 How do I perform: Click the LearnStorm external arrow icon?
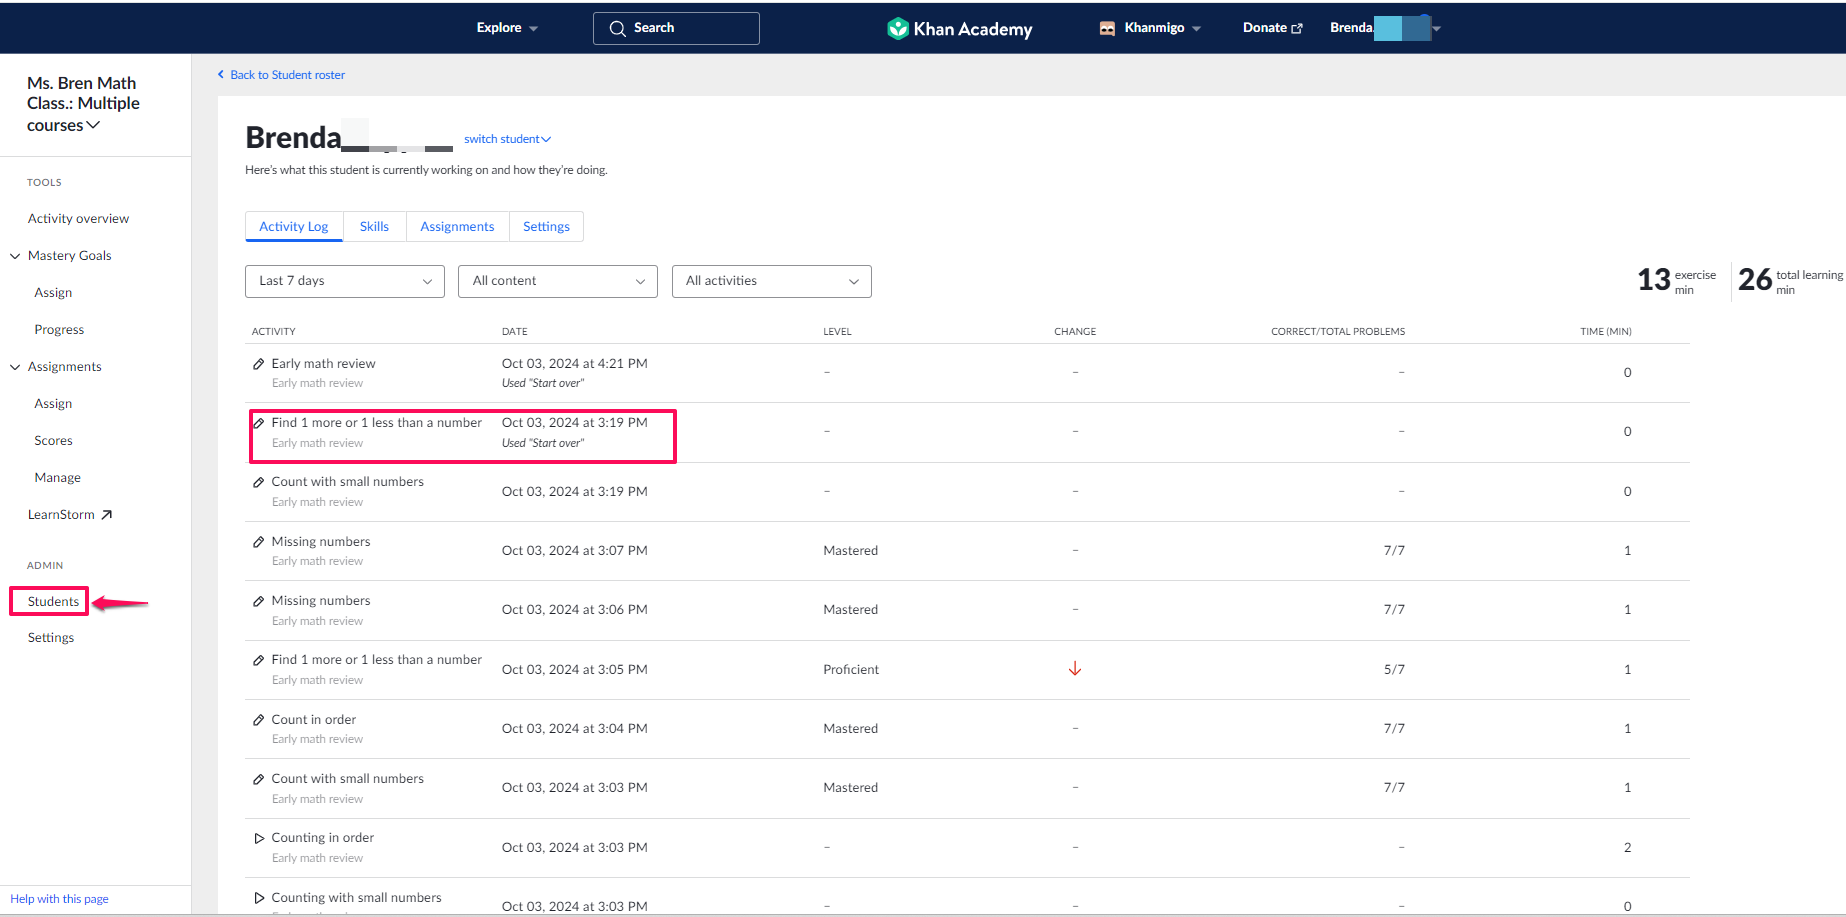click(x=106, y=515)
